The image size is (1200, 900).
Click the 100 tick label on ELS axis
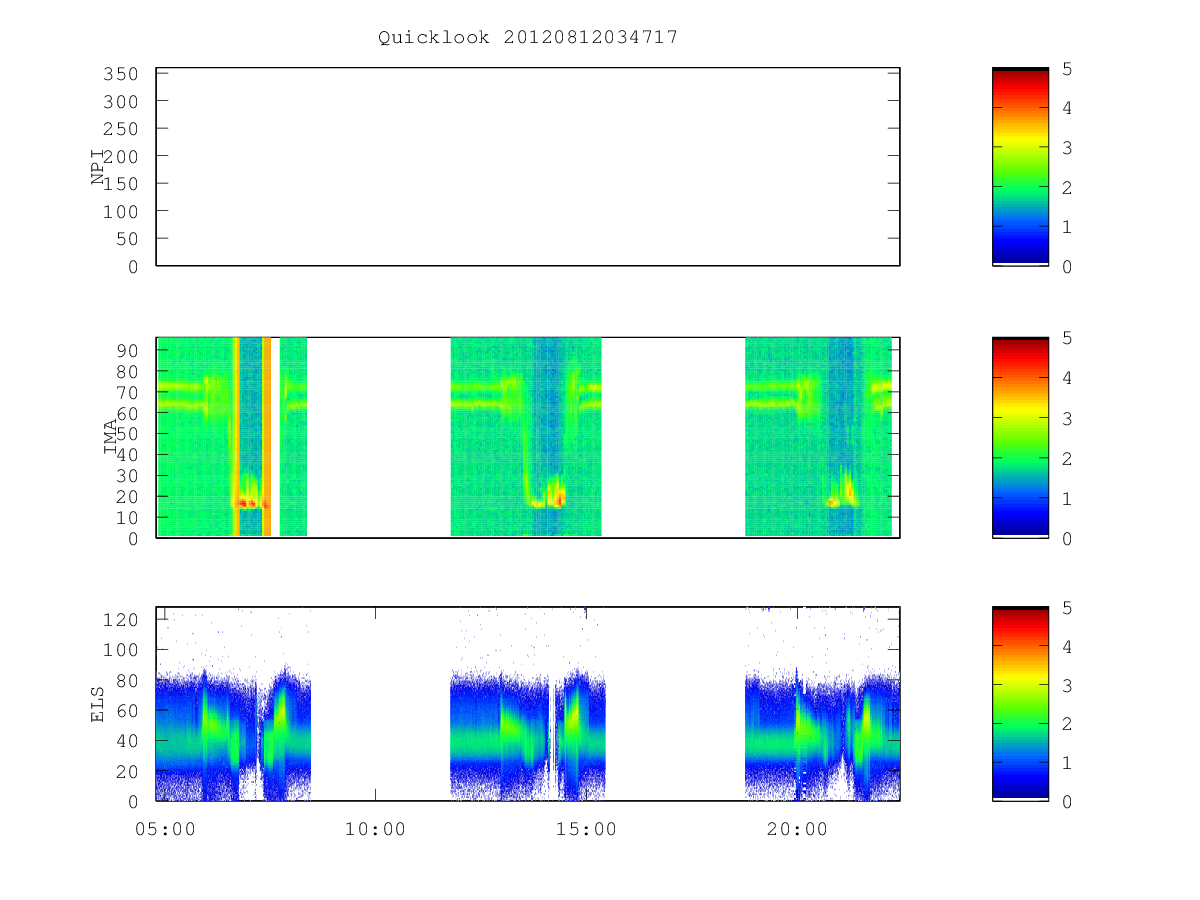122,650
